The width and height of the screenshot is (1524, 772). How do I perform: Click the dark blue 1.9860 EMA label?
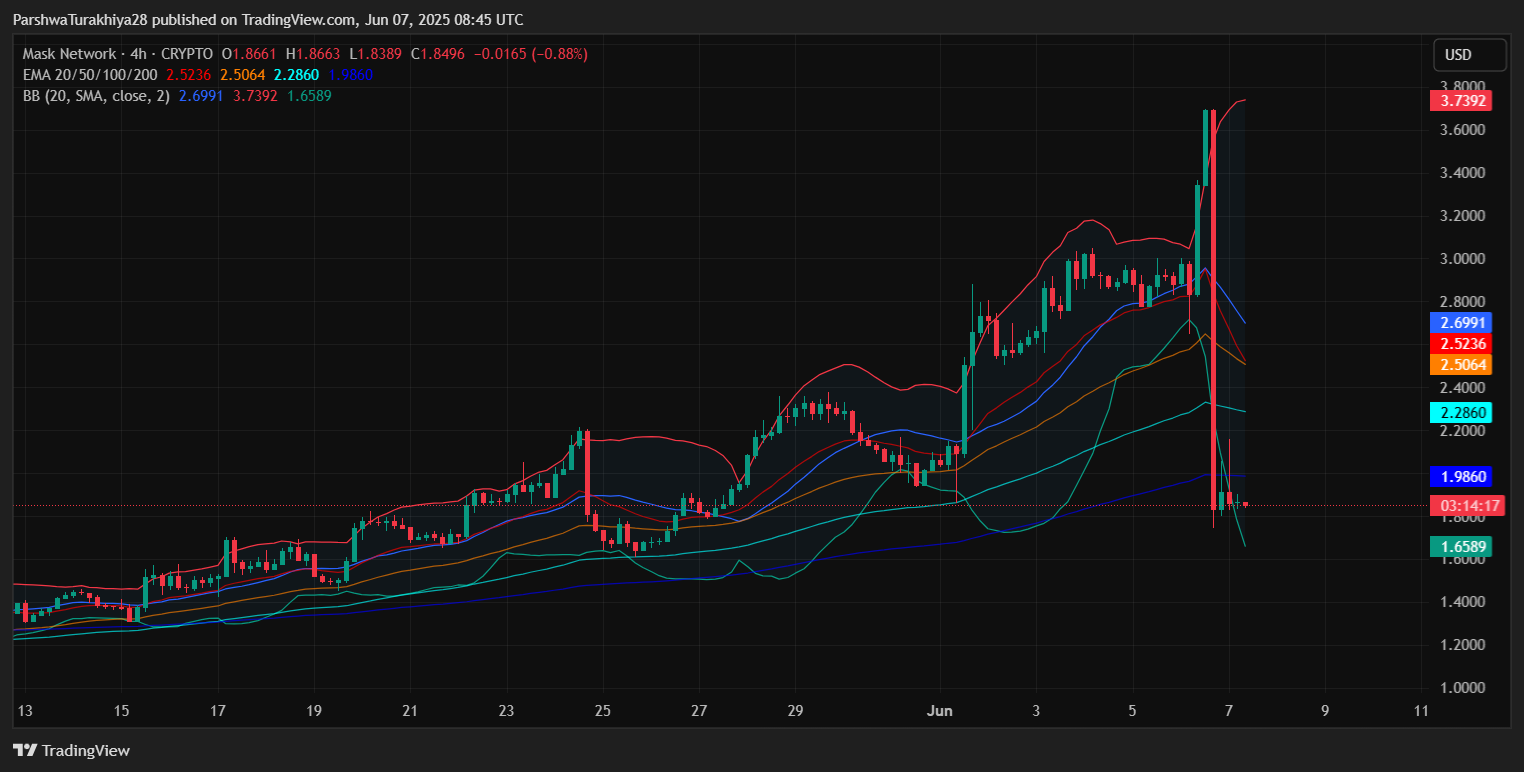coord(1461,477)
